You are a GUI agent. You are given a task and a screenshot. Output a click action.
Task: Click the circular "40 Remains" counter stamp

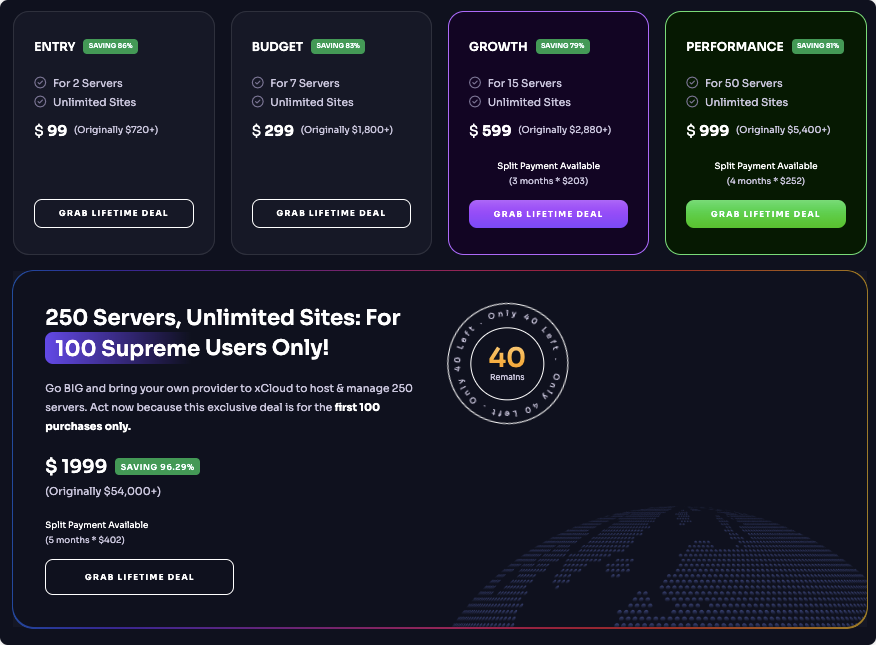click(508, 364)
